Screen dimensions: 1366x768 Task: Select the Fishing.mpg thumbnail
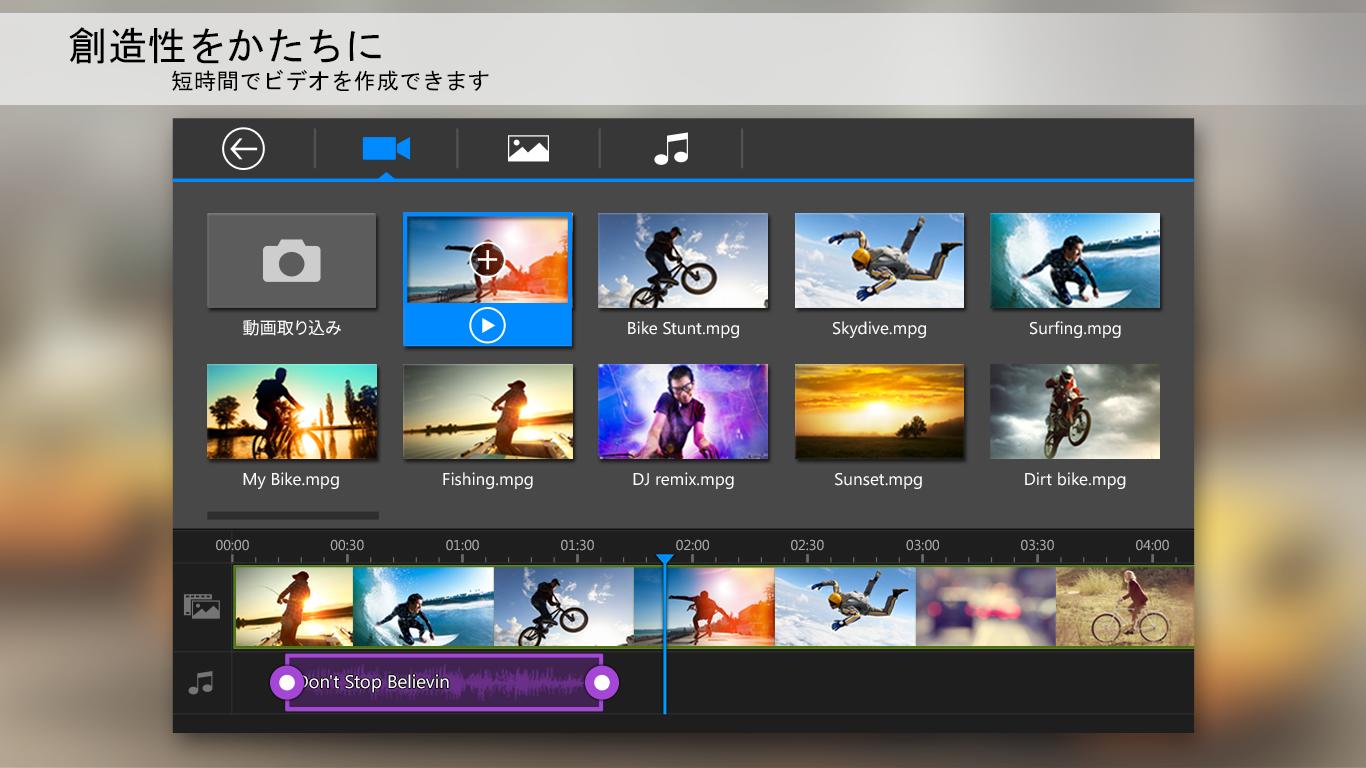click(x=488, y=411)
